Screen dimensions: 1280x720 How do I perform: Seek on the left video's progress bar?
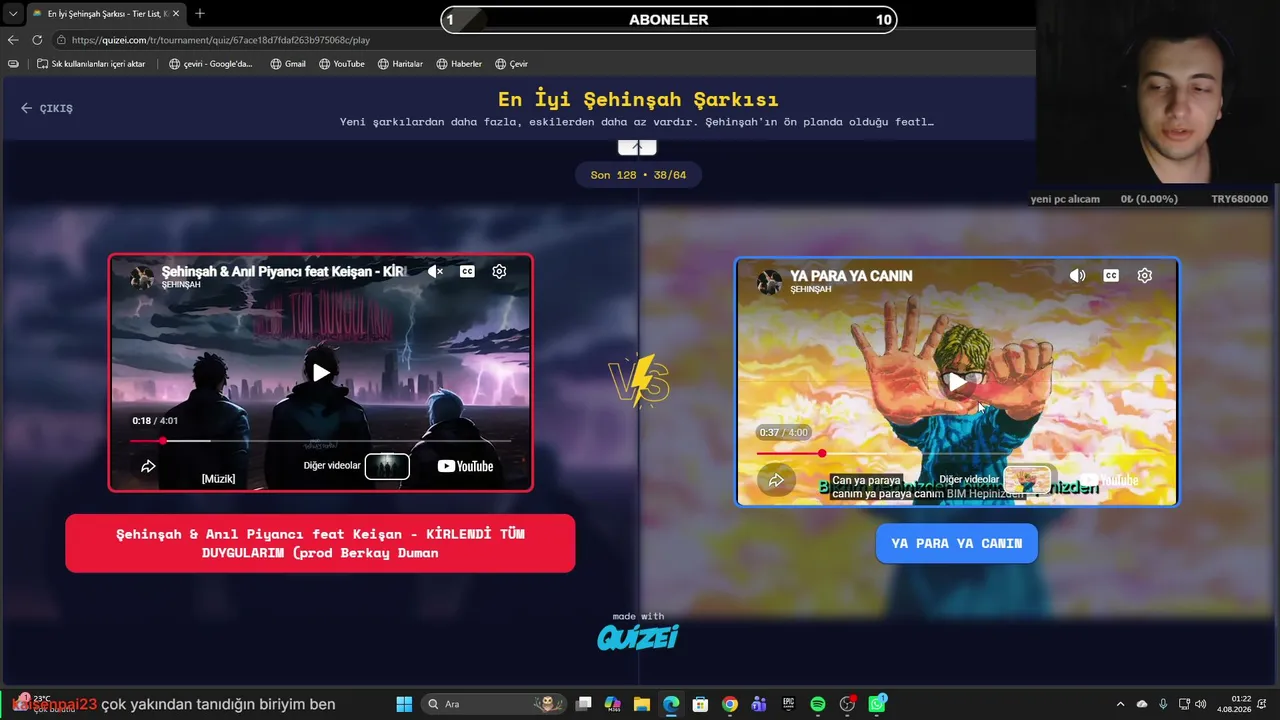pos(320,440)
